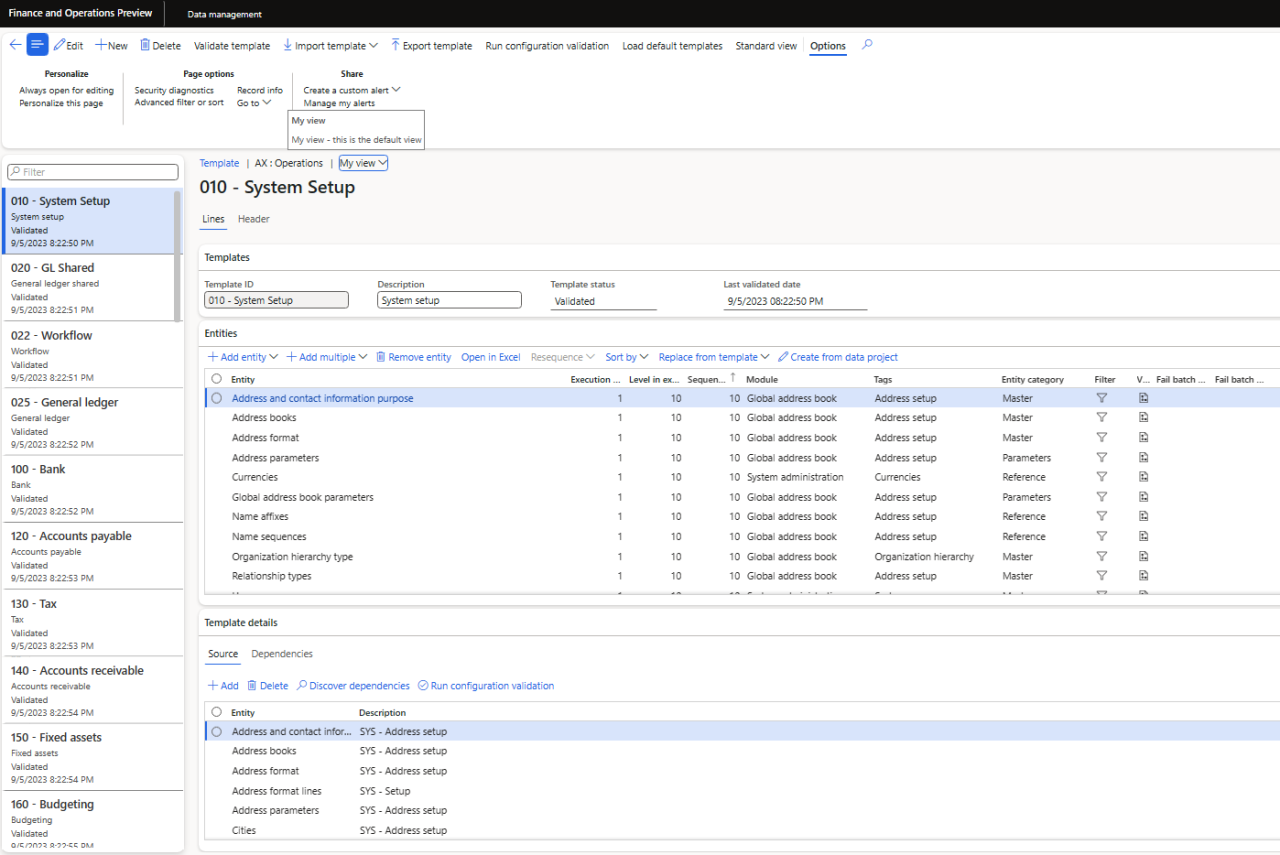Click Discover dependencies button
This screenshot has width=1280, height=855.
[x=353, y=686]
